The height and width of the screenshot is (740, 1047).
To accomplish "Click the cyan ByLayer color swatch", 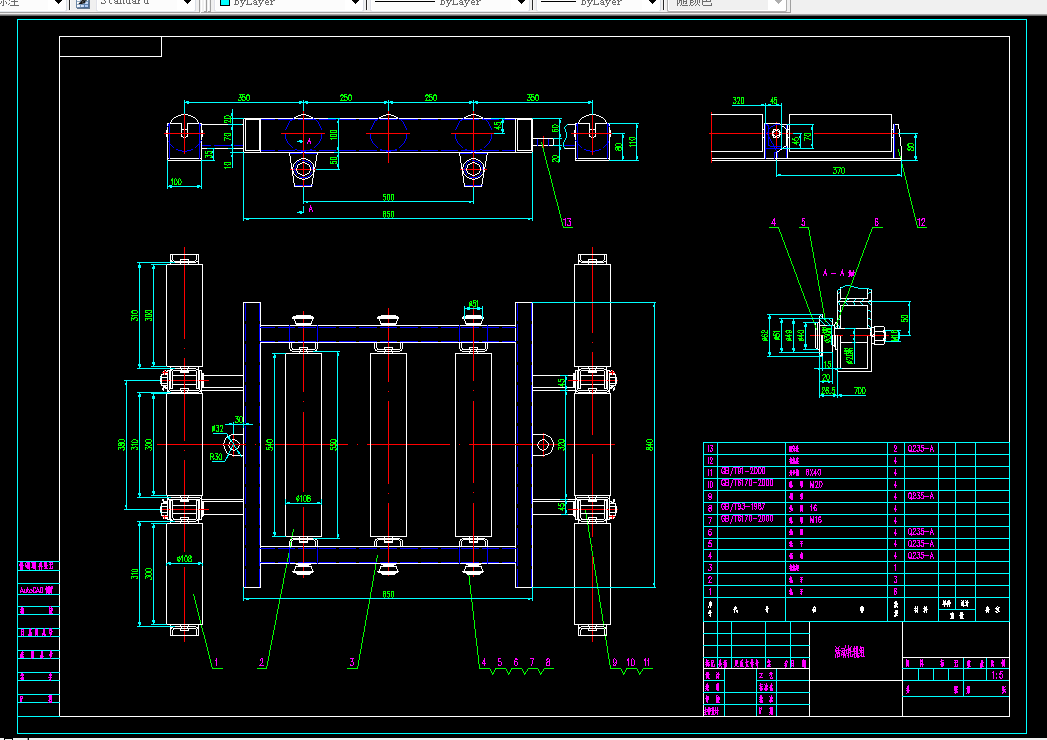I will (x=225, y=3).
